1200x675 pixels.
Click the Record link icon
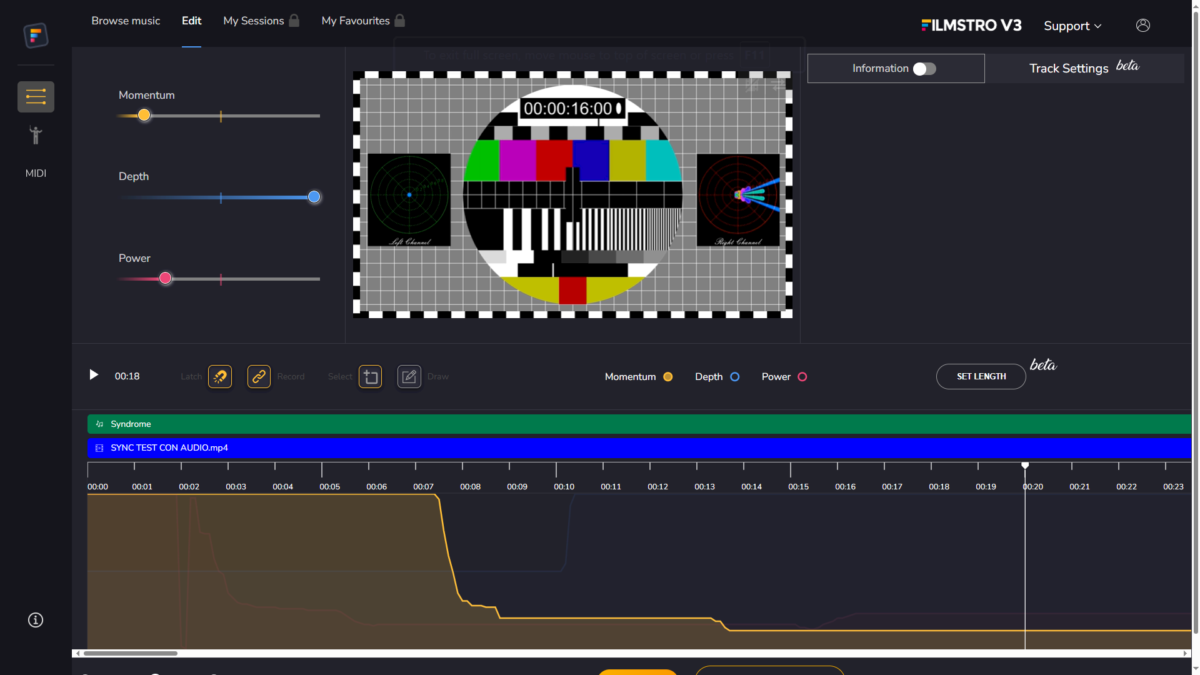[x=259, y=377]
